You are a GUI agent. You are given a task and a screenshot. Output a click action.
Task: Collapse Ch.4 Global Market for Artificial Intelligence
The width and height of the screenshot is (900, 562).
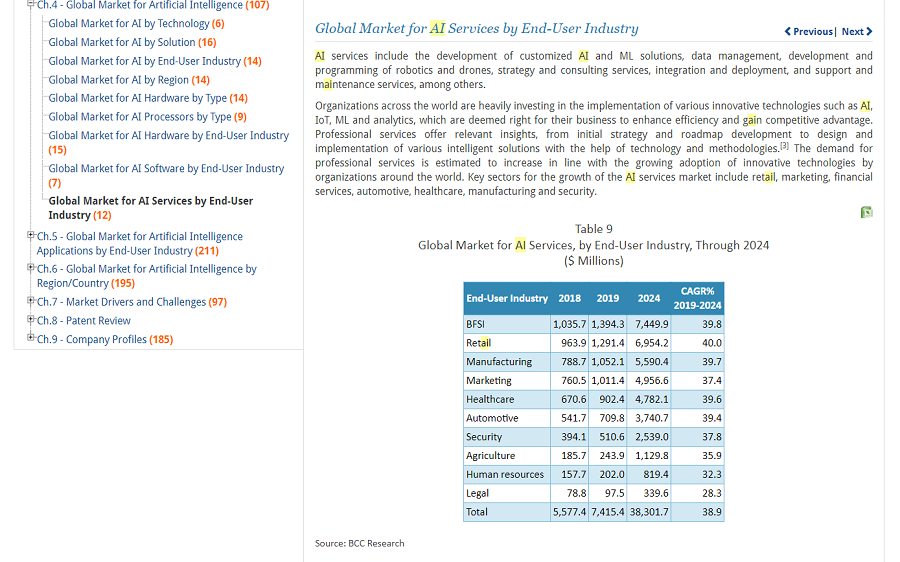click(x=31, y=5)
